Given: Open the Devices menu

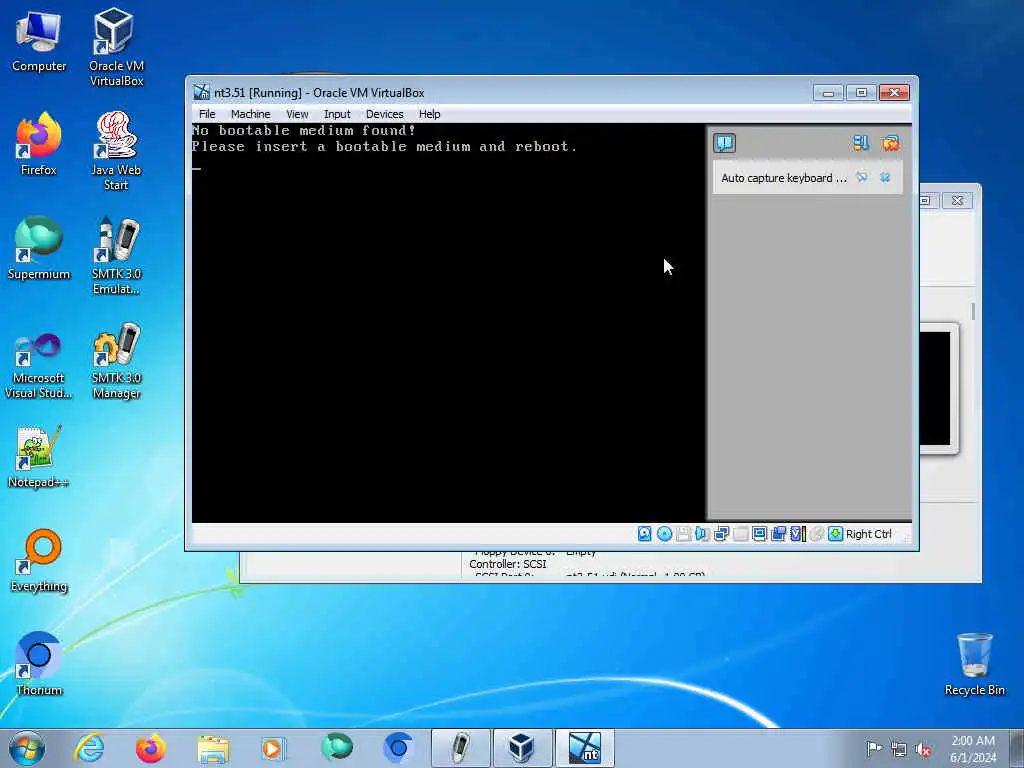Looking at the screenshot, I should coord(385,114).
